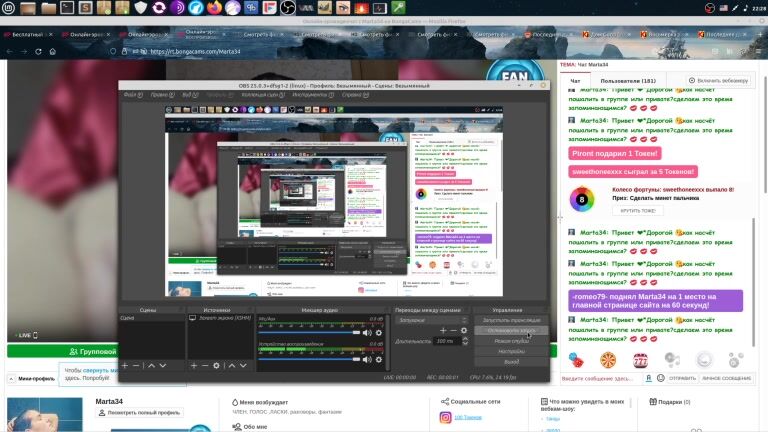Adjust transition duration 300 ms stepper
Viewport: 768px width, 432px height.
click(x=456, y=341)
